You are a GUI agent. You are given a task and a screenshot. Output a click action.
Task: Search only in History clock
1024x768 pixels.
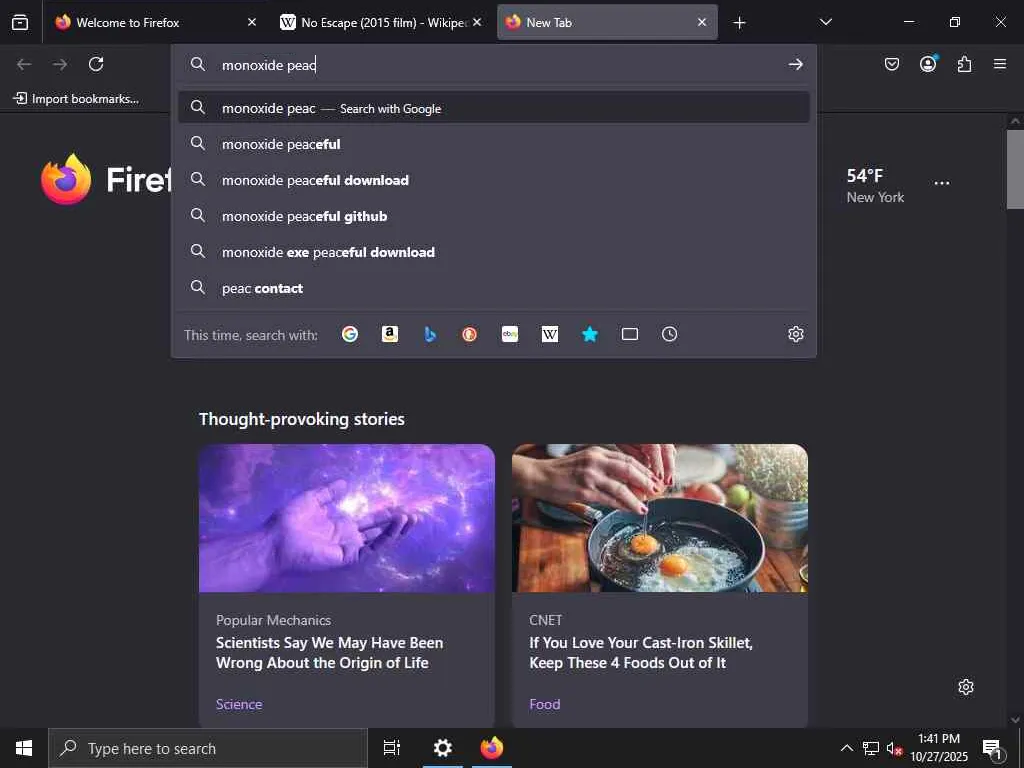(669, 334)
